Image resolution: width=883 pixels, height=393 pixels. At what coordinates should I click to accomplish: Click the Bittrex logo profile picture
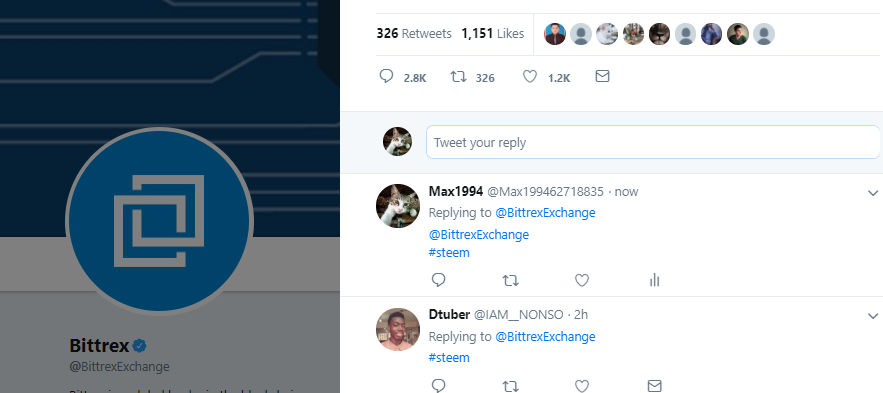coord(159,221)
